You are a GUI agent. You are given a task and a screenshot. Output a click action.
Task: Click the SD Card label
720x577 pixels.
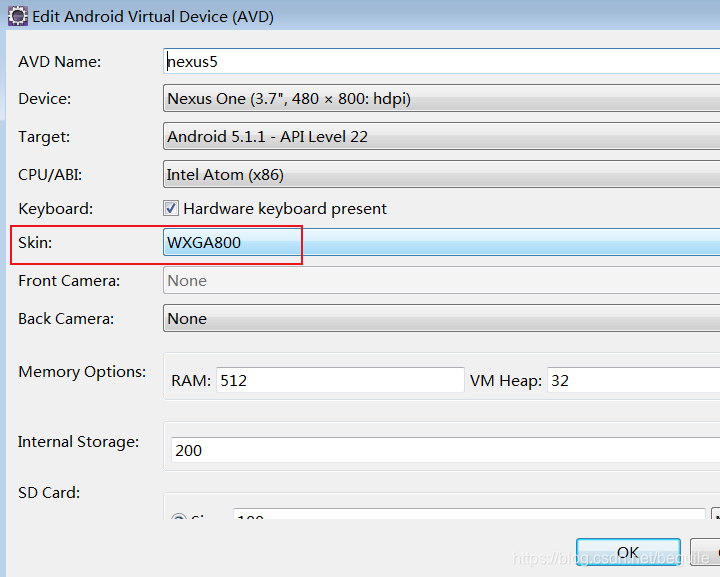point(49,493)
